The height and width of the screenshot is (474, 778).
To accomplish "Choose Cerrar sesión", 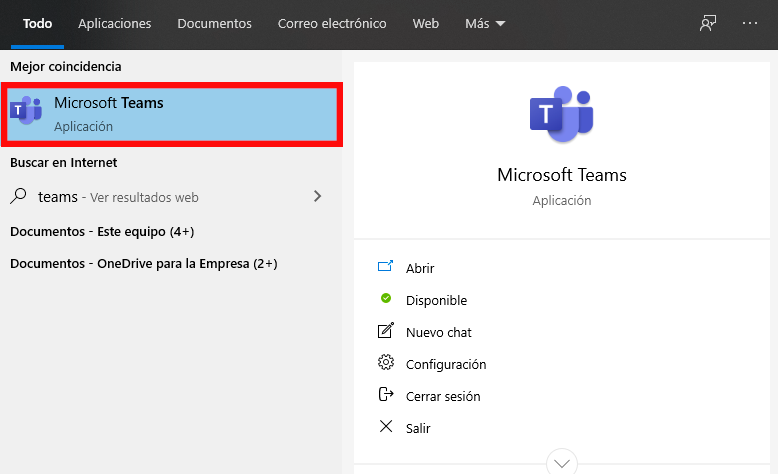I will (443, 397).
